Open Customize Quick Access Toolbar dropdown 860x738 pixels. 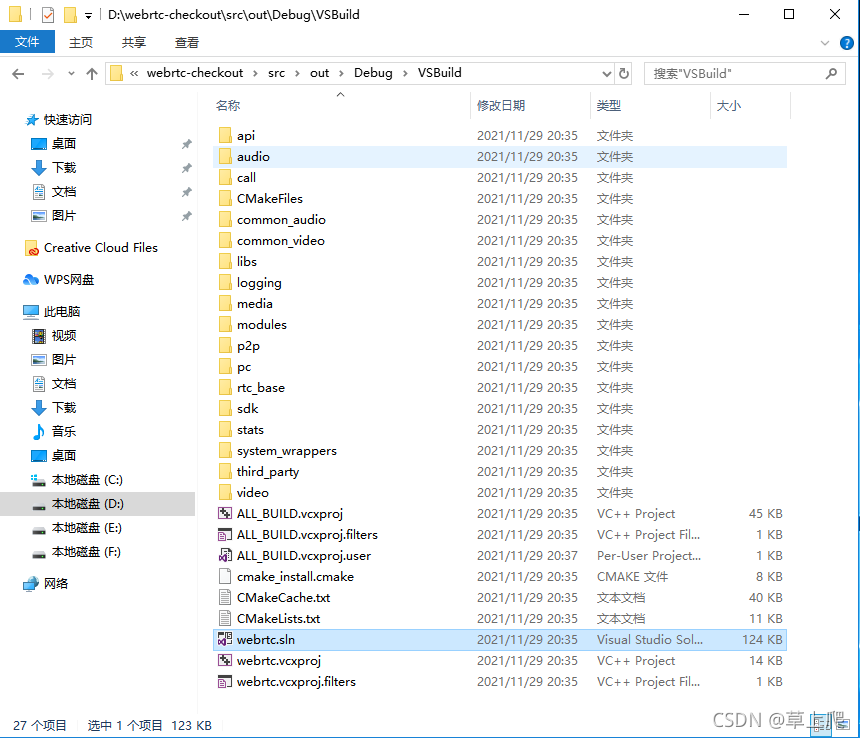(x=88, y=16)
